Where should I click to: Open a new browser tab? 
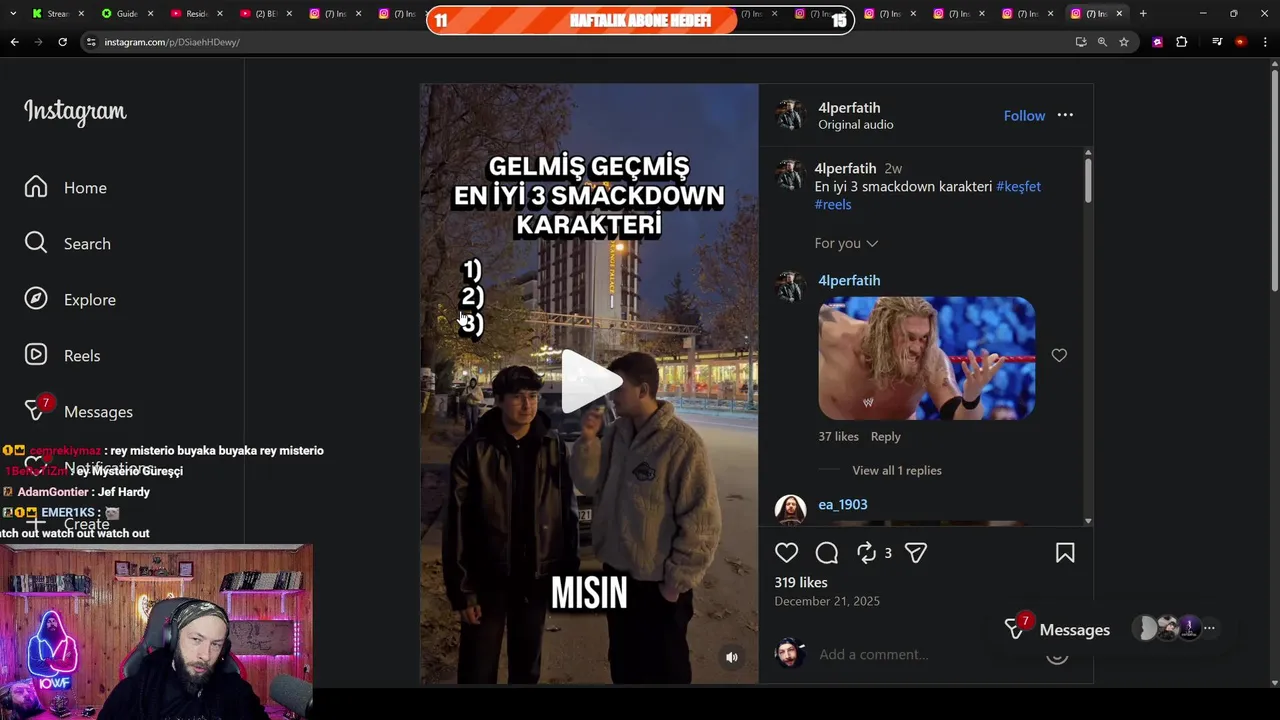(x=1143, y=14)
